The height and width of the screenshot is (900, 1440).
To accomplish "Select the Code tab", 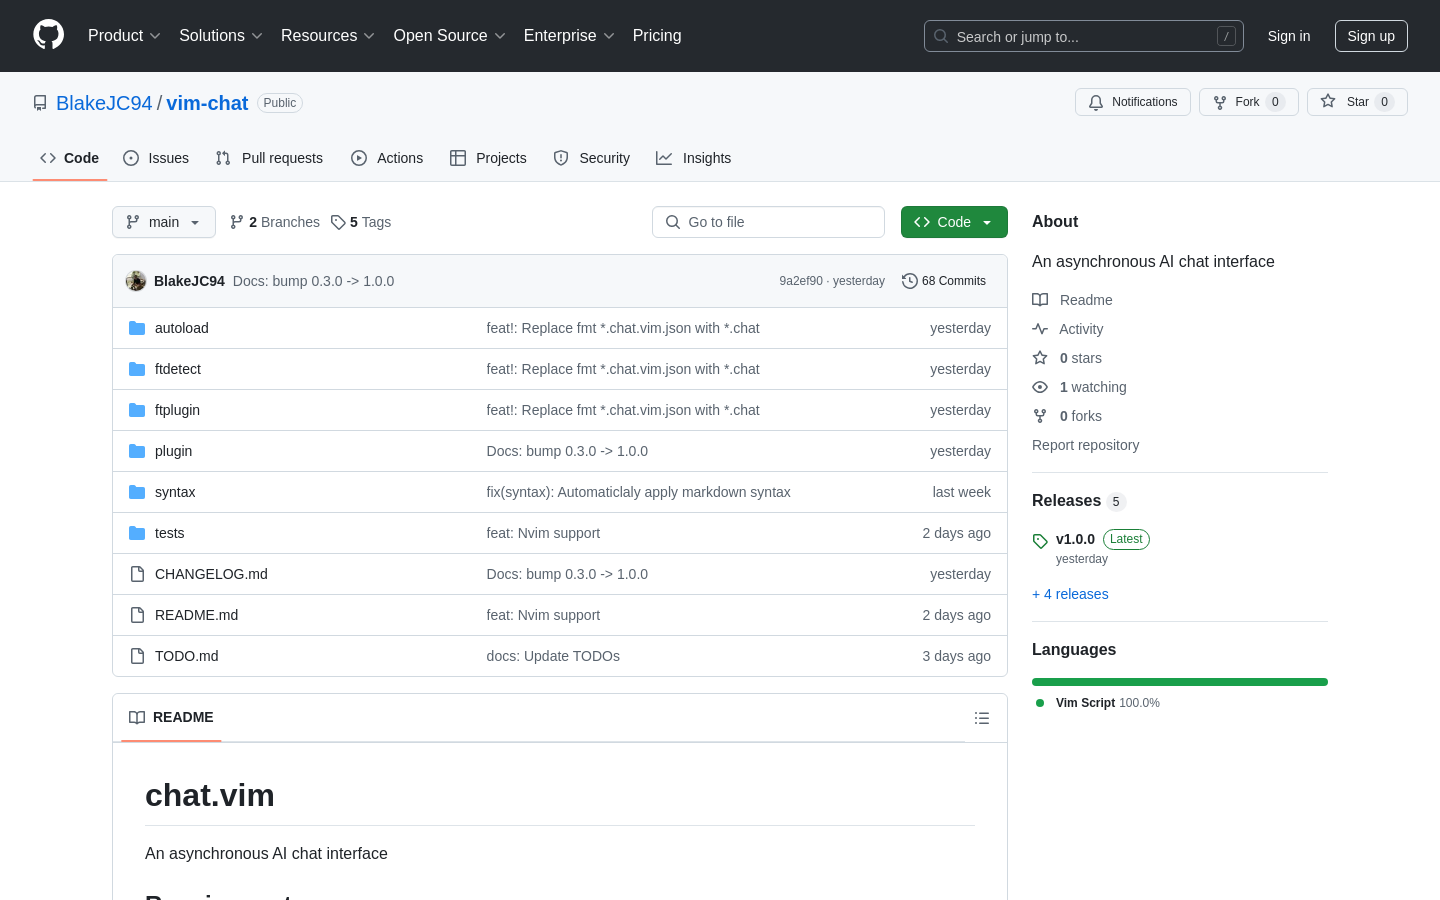I will tap(70, 158).
